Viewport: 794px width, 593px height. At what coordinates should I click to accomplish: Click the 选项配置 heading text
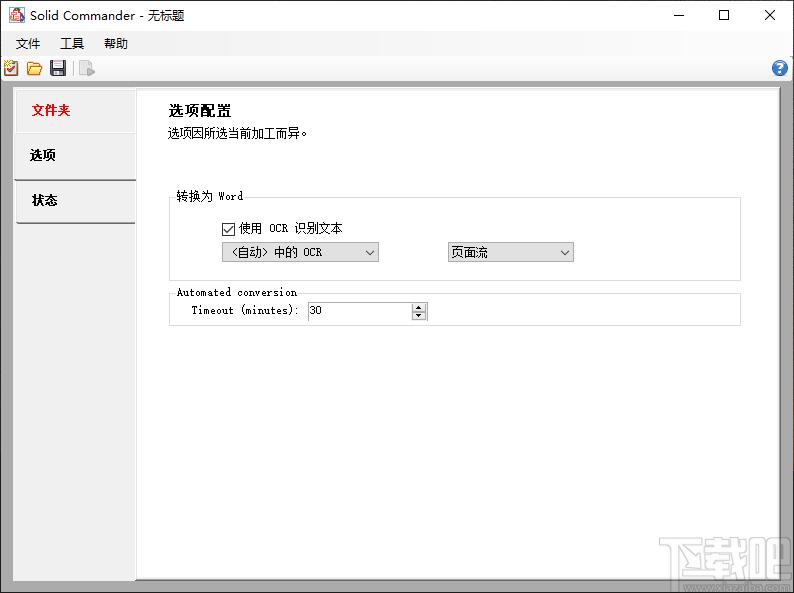click(x=200, y=110)
